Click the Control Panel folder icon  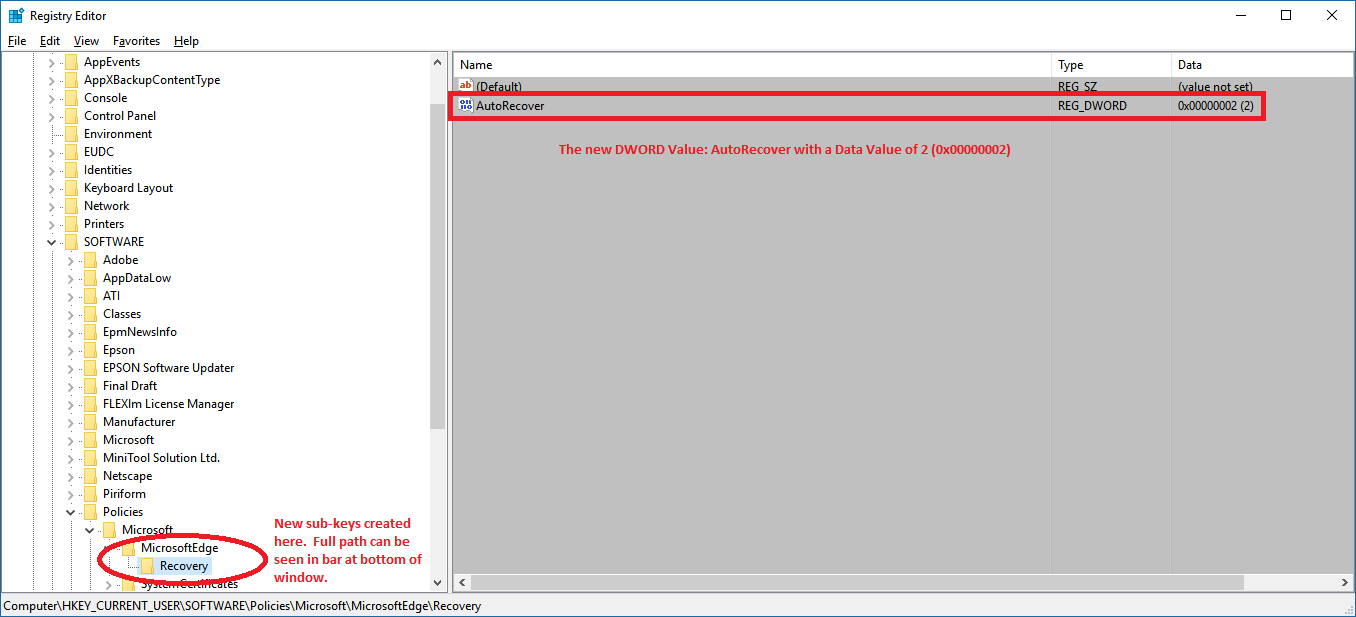pos(71,116)
